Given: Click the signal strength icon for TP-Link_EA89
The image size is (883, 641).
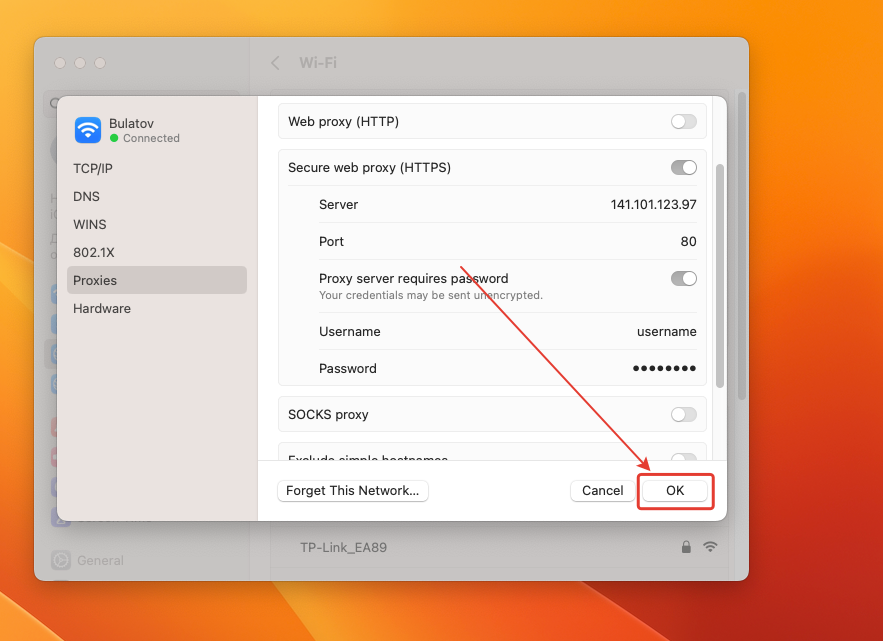Looking at the screenshot, I should 710,547.
